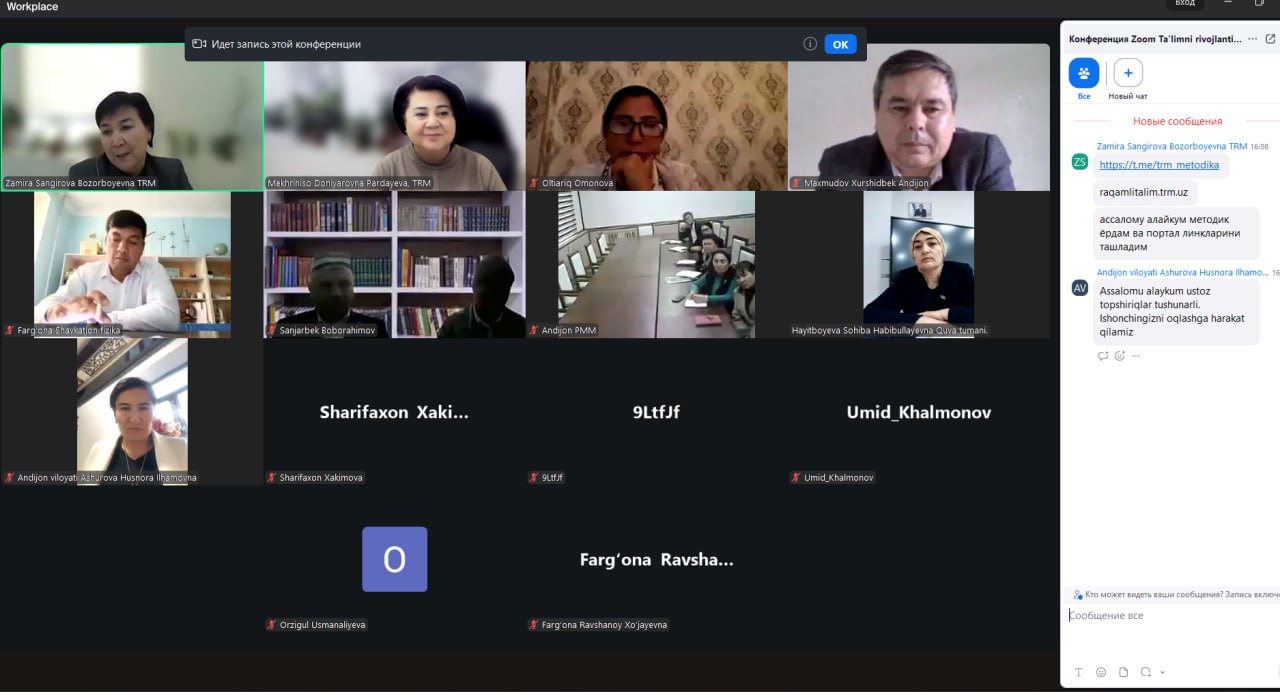Image resolution: width=1280 pixels, height=692 pixels.
Task: Click the screenshot capture icon in chat
Action: [x=1146, y=672]
